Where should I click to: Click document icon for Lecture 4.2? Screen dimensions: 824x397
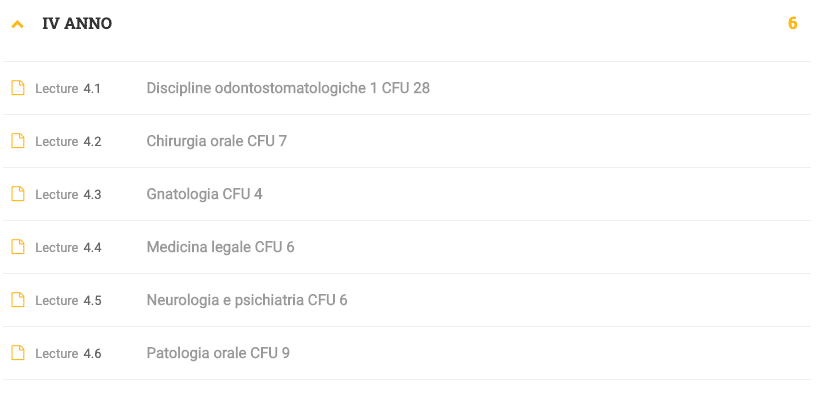tap(18, 141)
